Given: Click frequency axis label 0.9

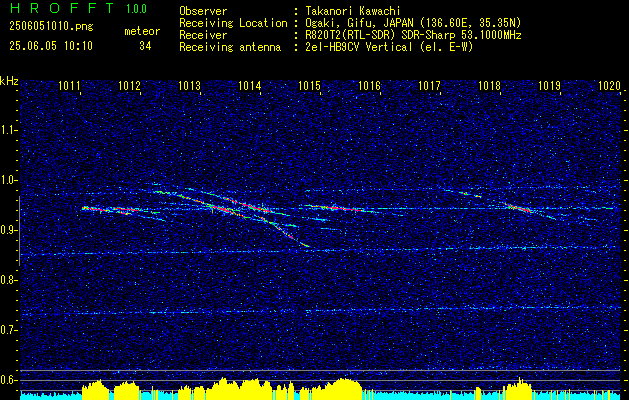Looking at the screenshot, I should [x=9, y=230].
